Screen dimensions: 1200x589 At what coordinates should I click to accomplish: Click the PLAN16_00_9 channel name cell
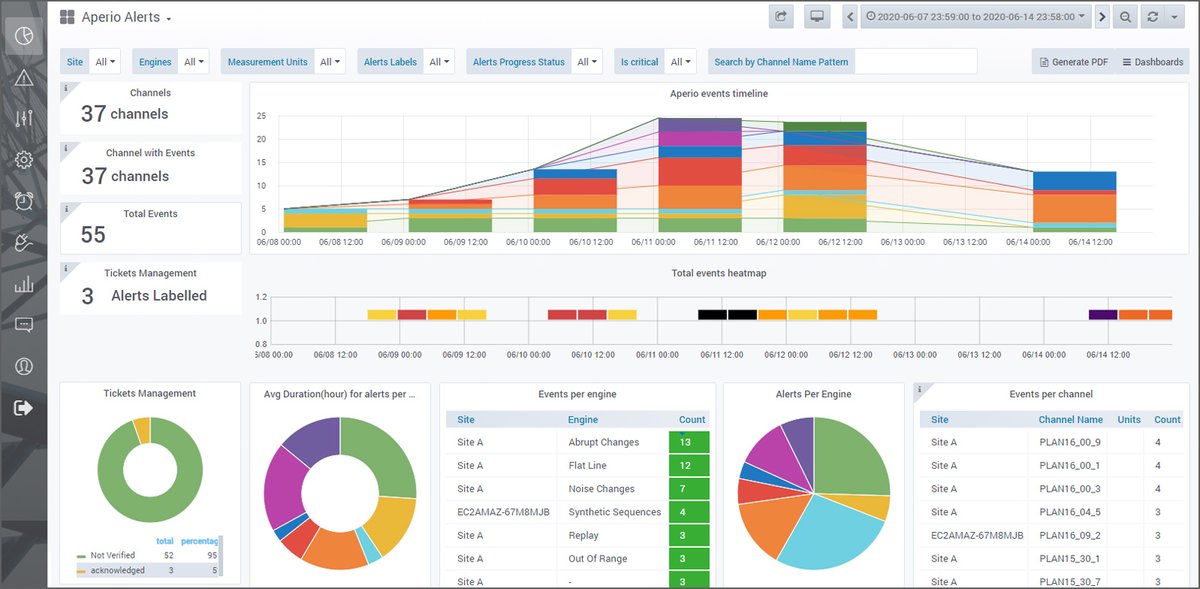point(1071,442)
